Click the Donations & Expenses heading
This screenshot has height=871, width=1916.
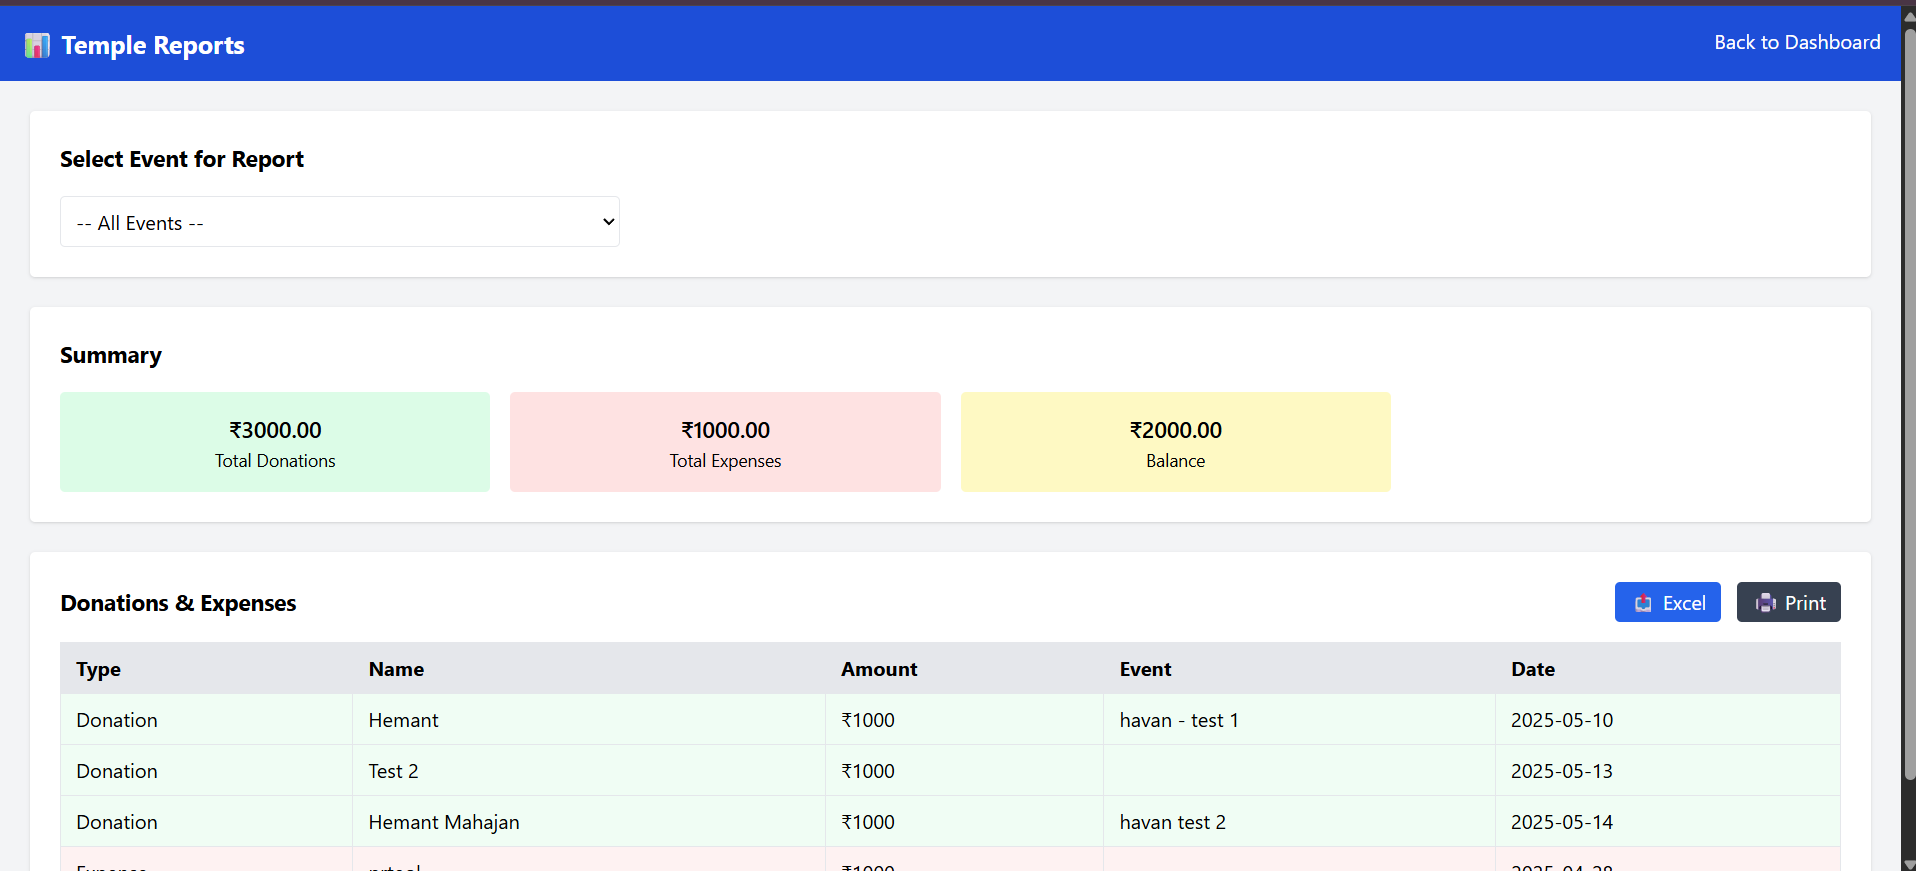click(178, 603)
